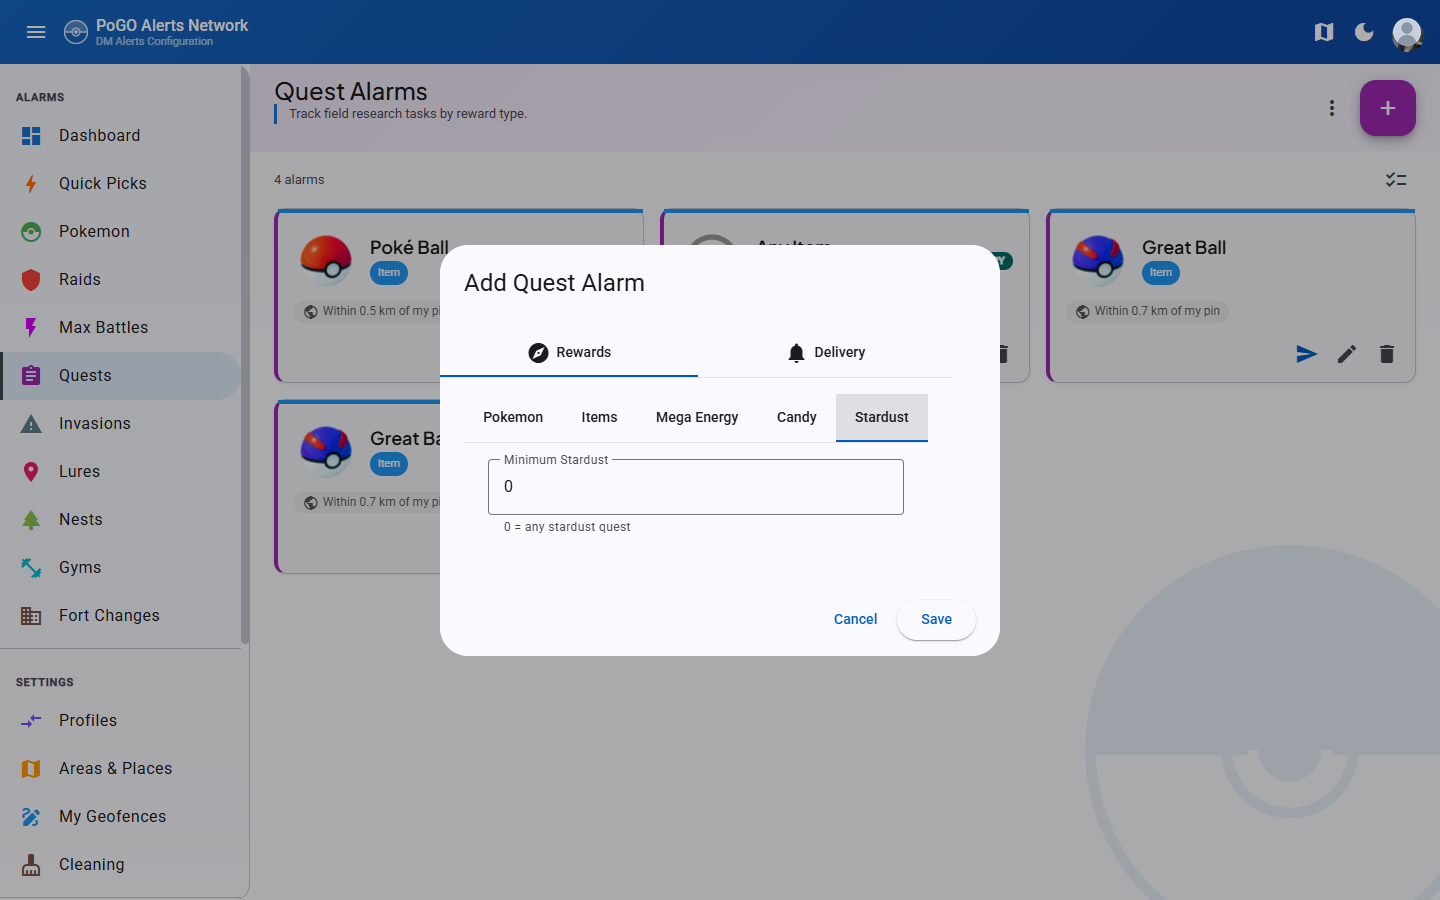
Task: Click the Gyms dumbbell icon
Action: click(x=31, y=568)
